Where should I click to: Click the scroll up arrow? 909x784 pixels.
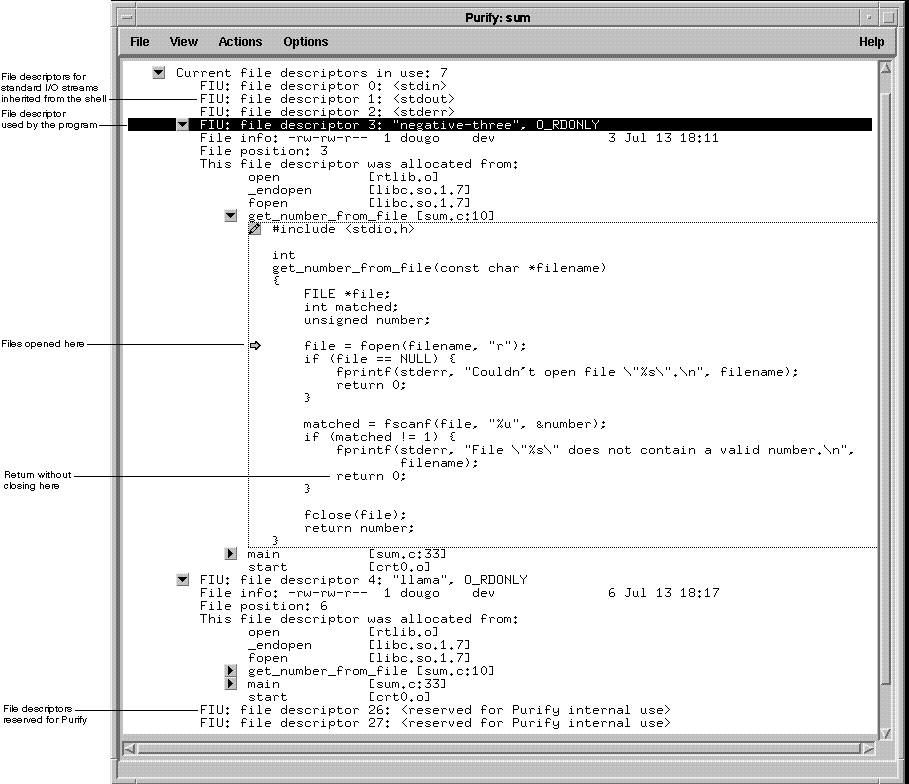click(x=885, y=68)
